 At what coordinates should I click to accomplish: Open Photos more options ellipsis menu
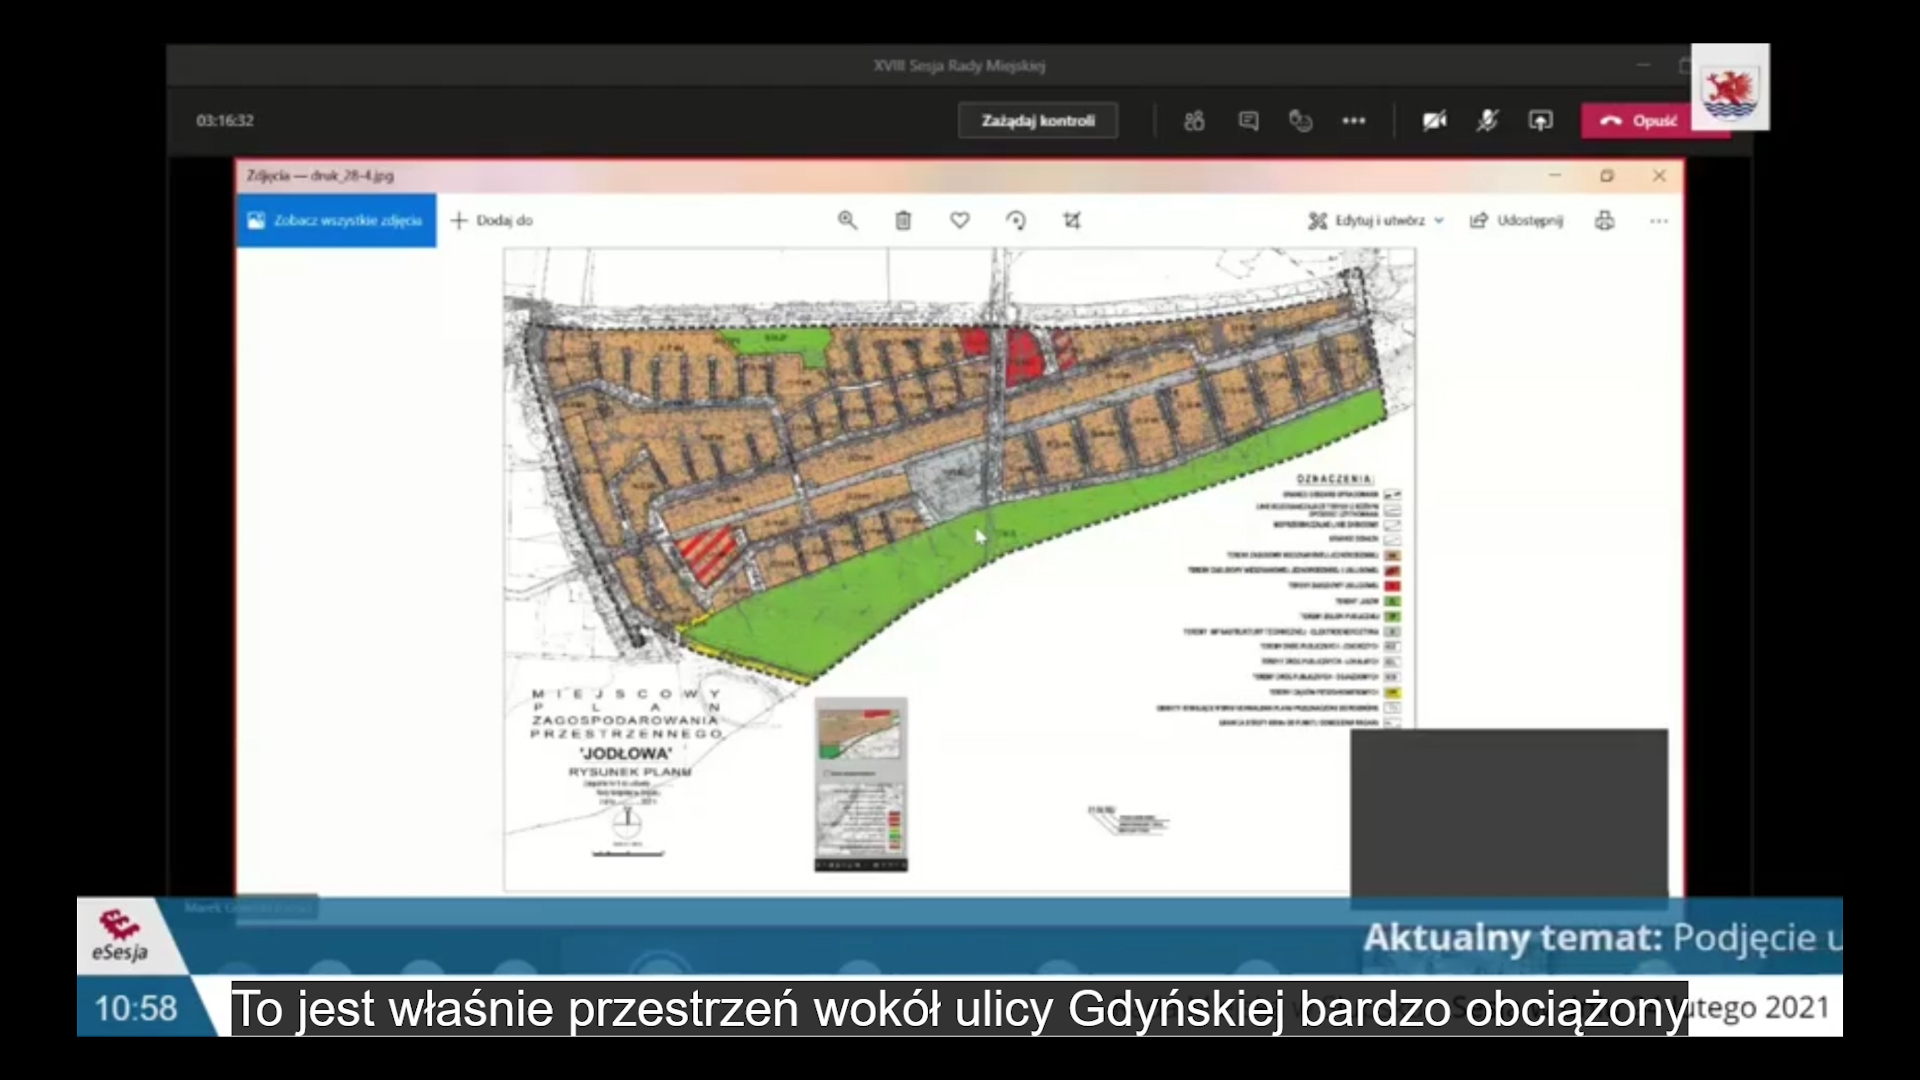(1659, 221)
